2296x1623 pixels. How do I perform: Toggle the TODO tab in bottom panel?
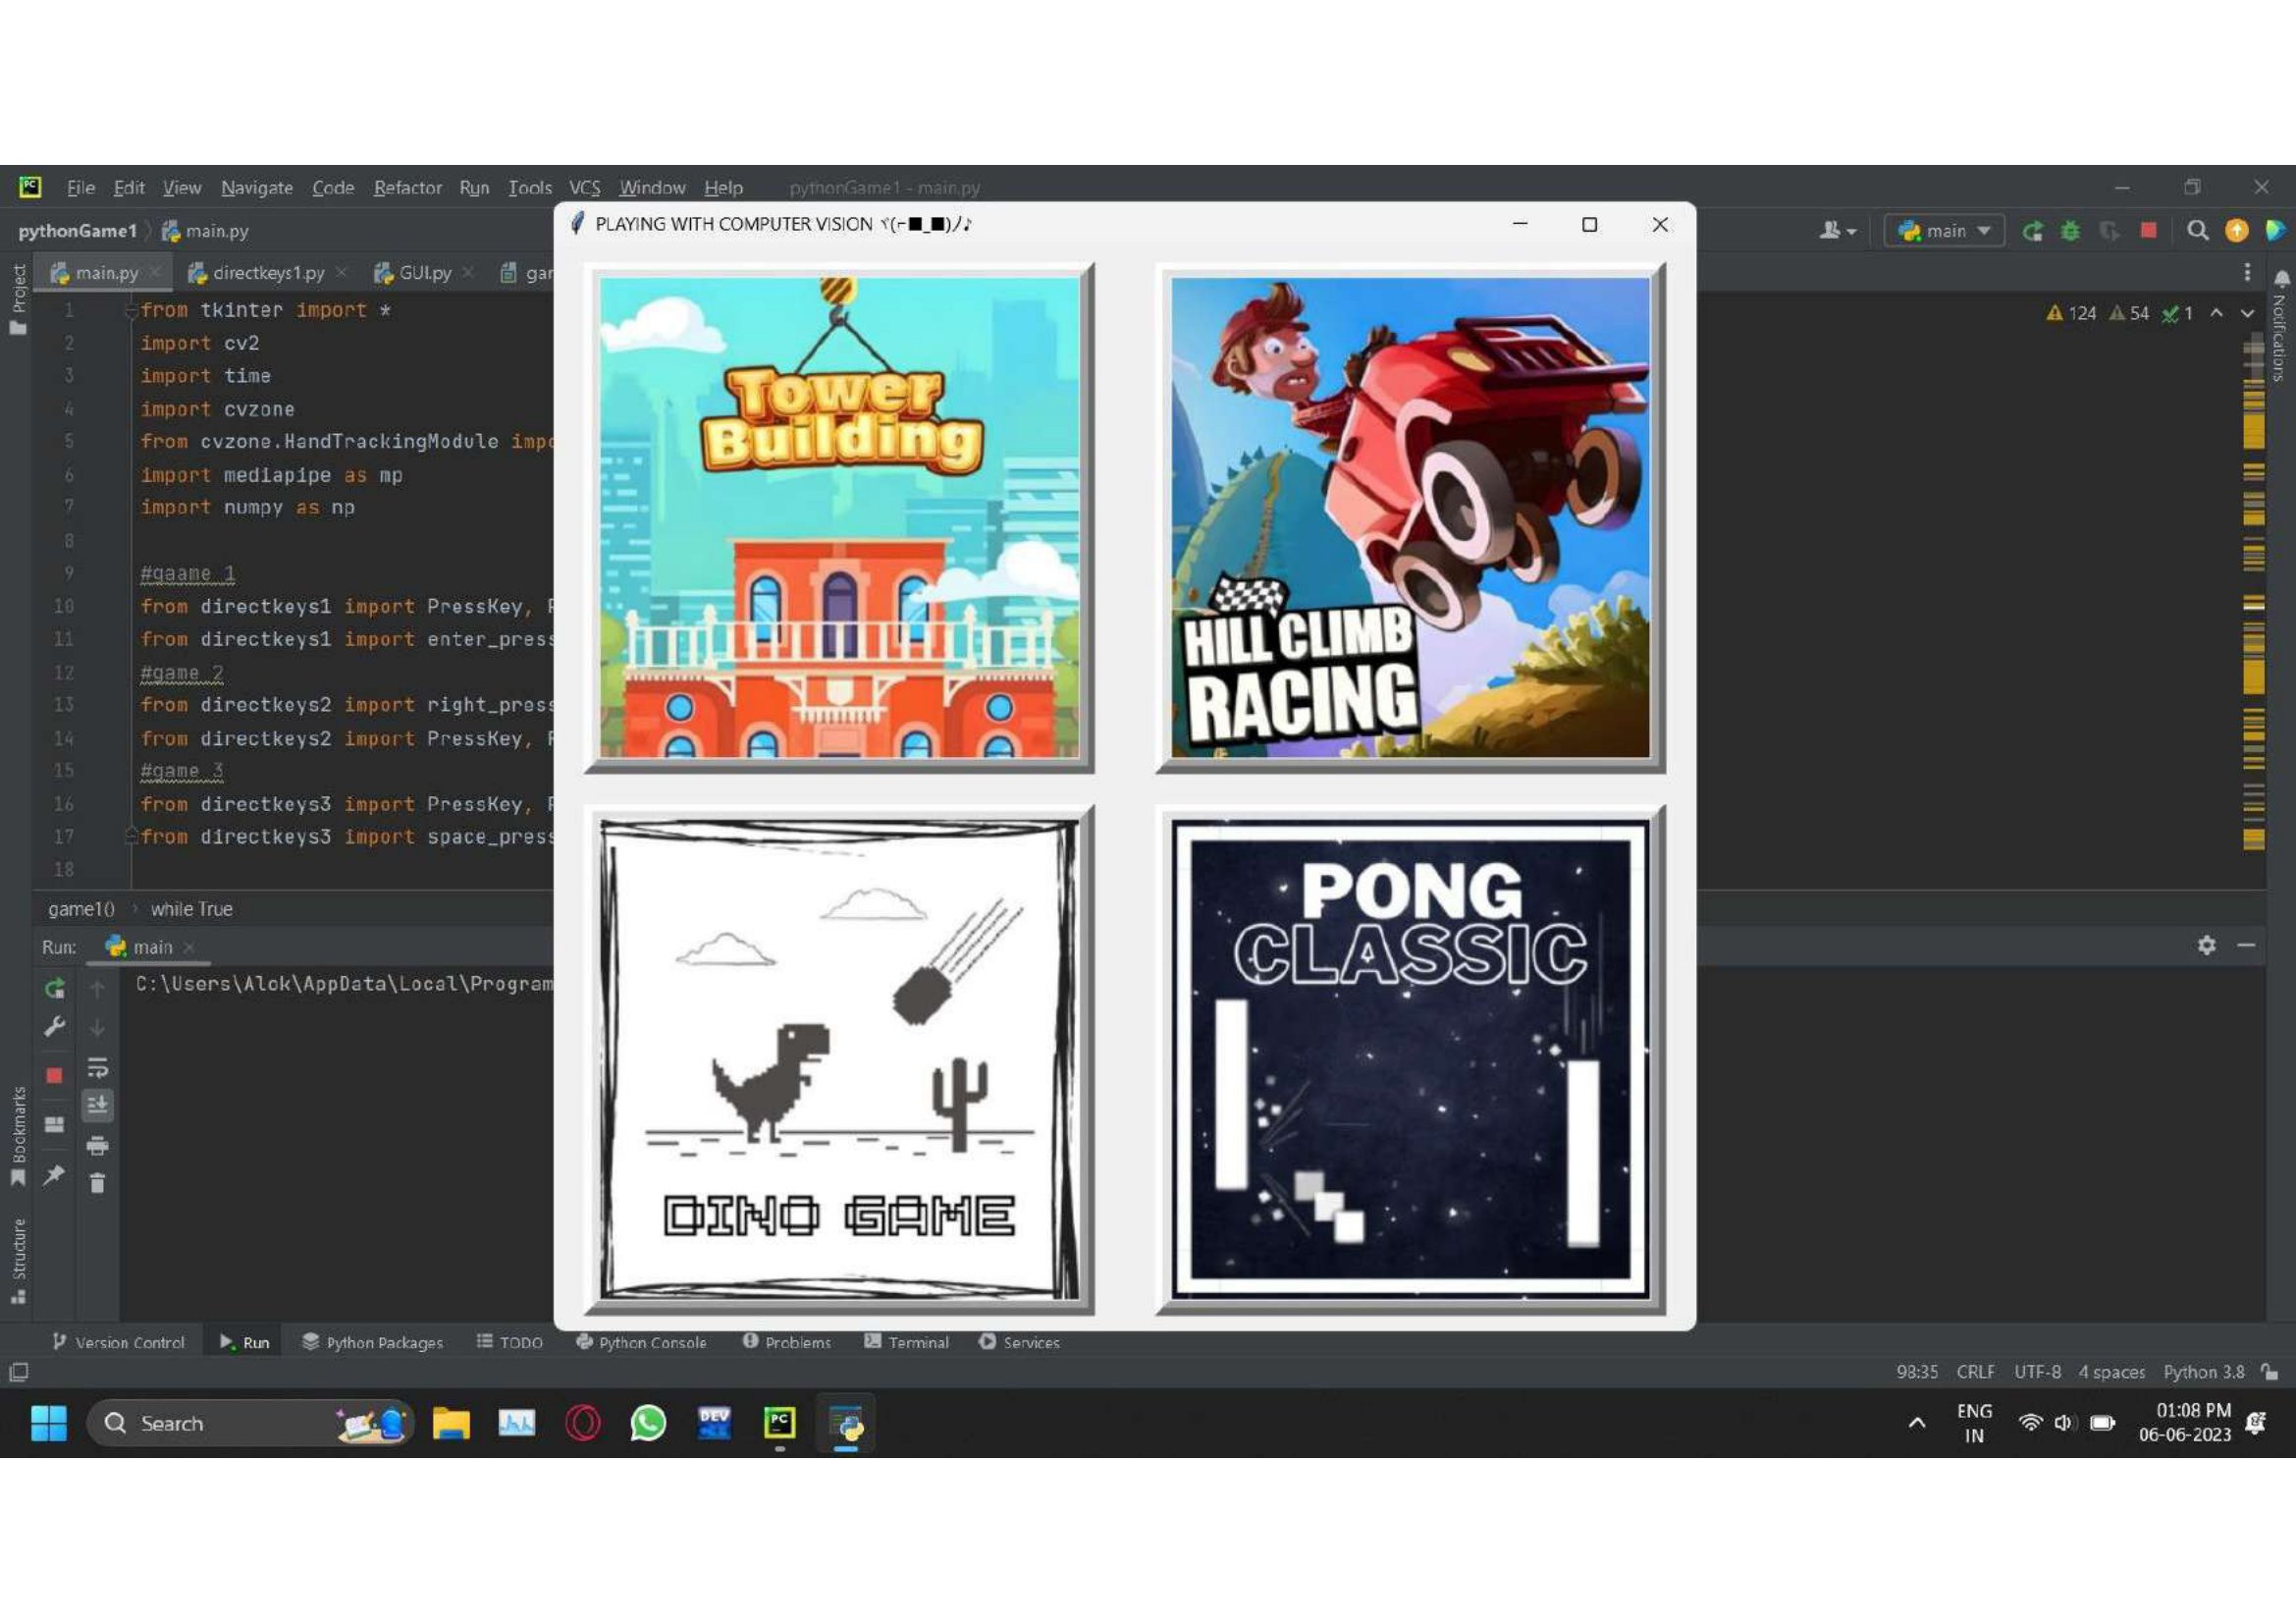509,1340
